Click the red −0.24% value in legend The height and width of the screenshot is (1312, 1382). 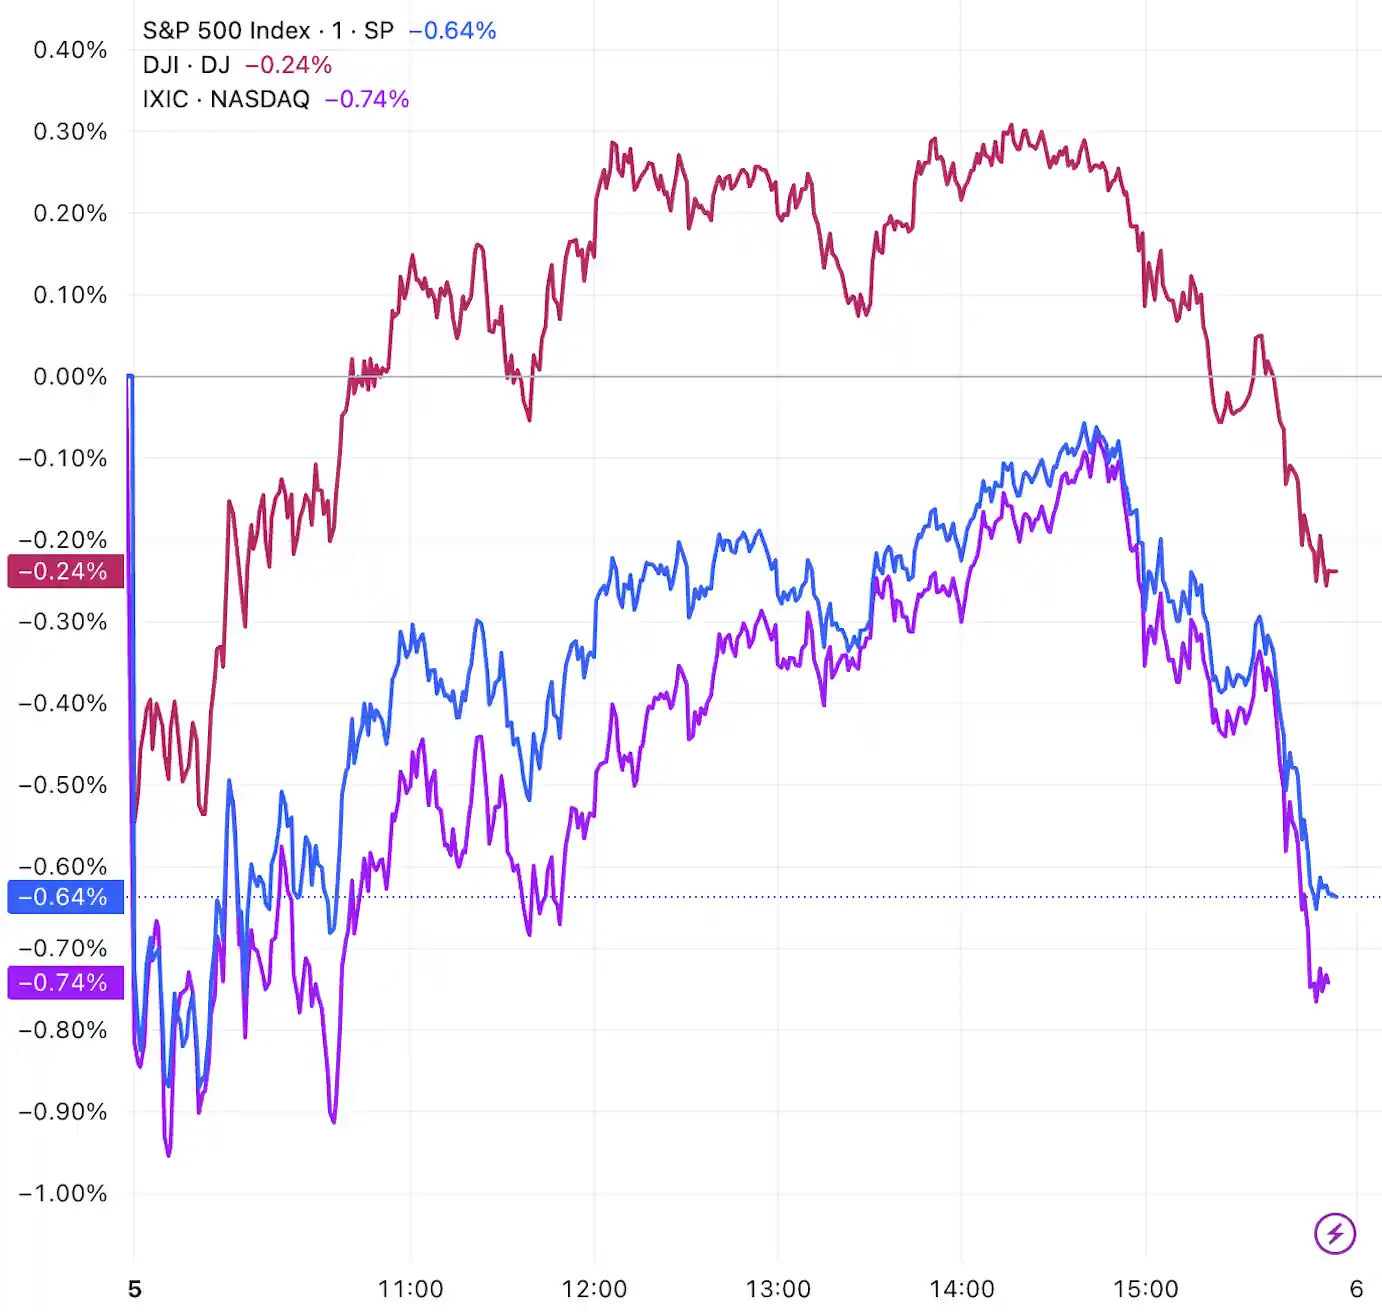pos(288,65)
